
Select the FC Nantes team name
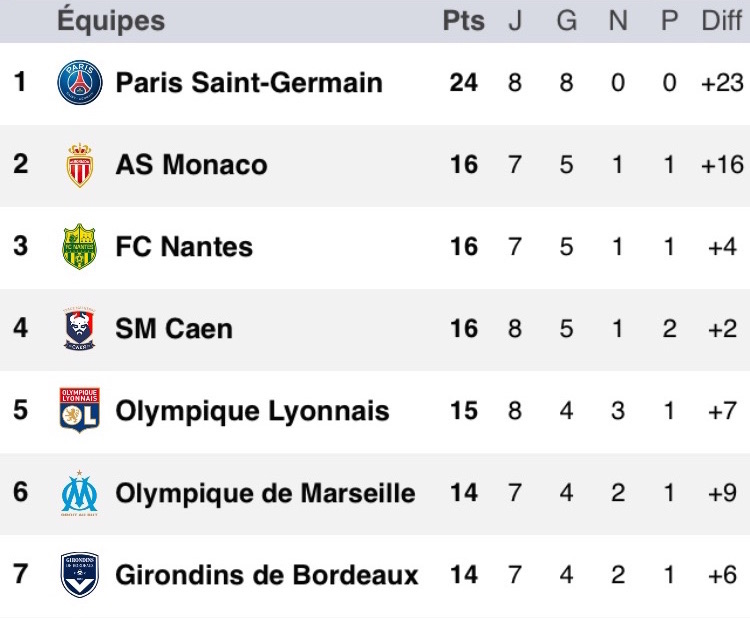[184, 246]
